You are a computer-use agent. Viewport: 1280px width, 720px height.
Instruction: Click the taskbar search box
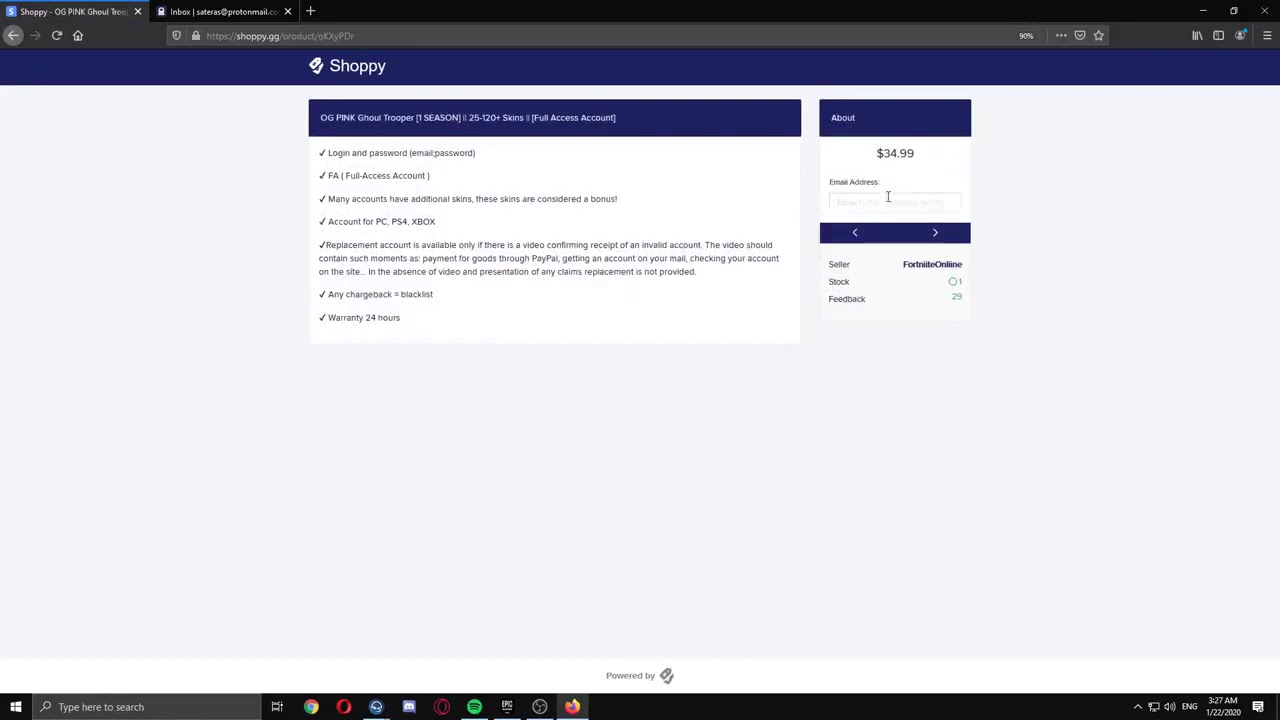146,707
